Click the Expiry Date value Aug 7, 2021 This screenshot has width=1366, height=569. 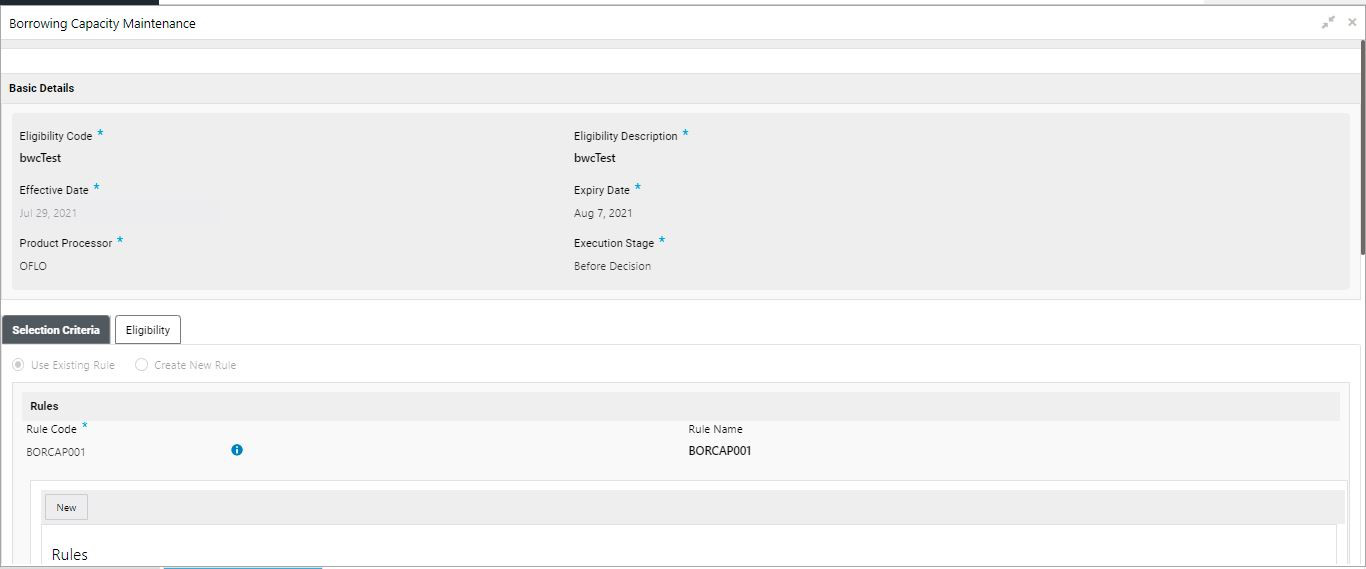[x=603, y=213]
